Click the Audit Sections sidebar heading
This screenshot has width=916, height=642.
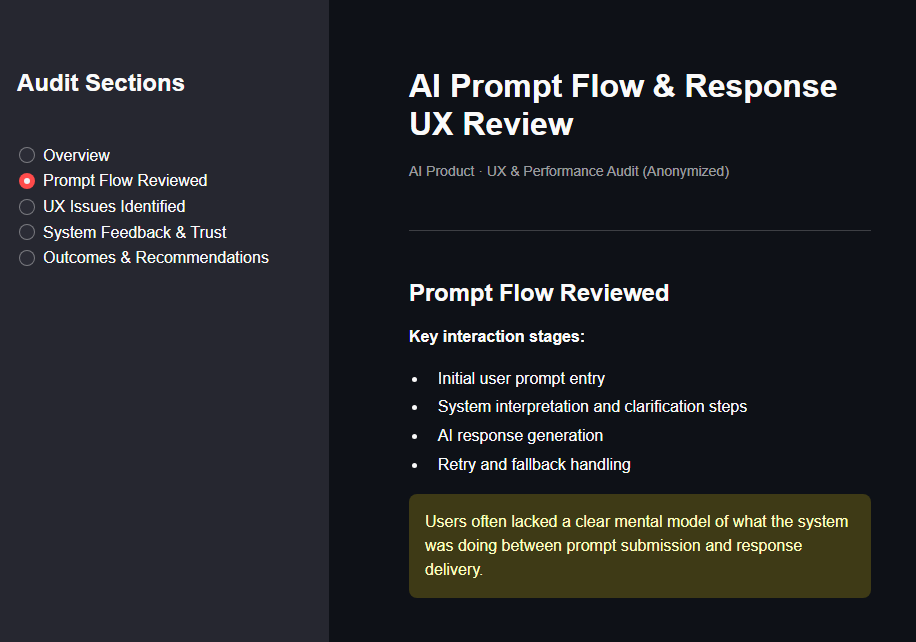tap(101, 83)
